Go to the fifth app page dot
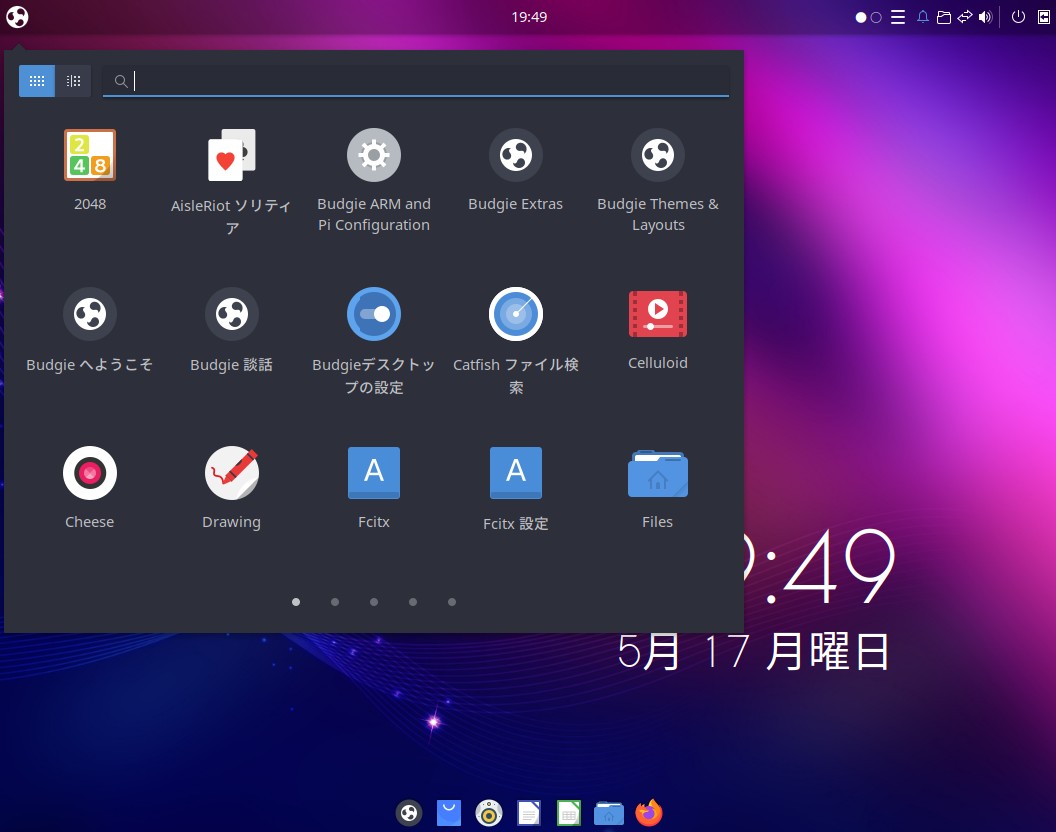This screenshot has height=832, width=1056. (x=452, y=602)
